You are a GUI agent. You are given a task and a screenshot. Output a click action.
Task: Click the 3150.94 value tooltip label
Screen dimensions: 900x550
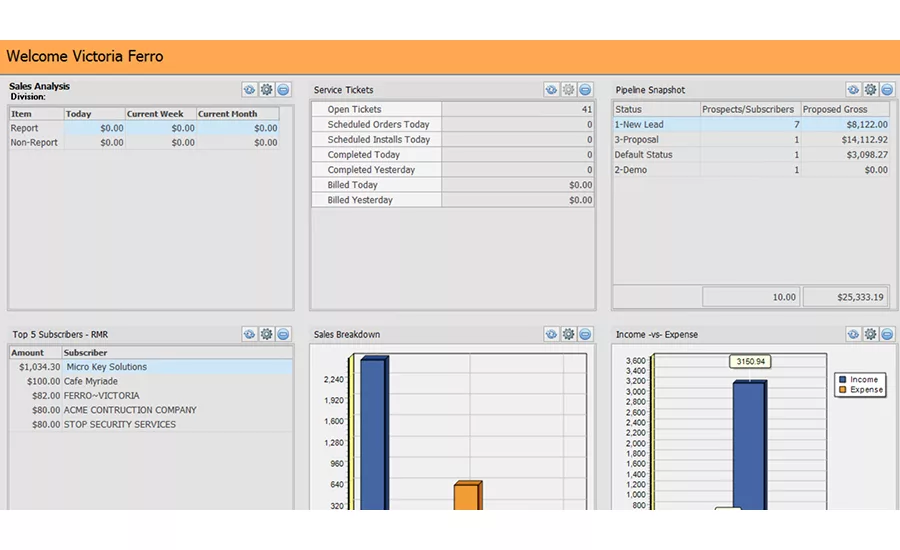750,362
